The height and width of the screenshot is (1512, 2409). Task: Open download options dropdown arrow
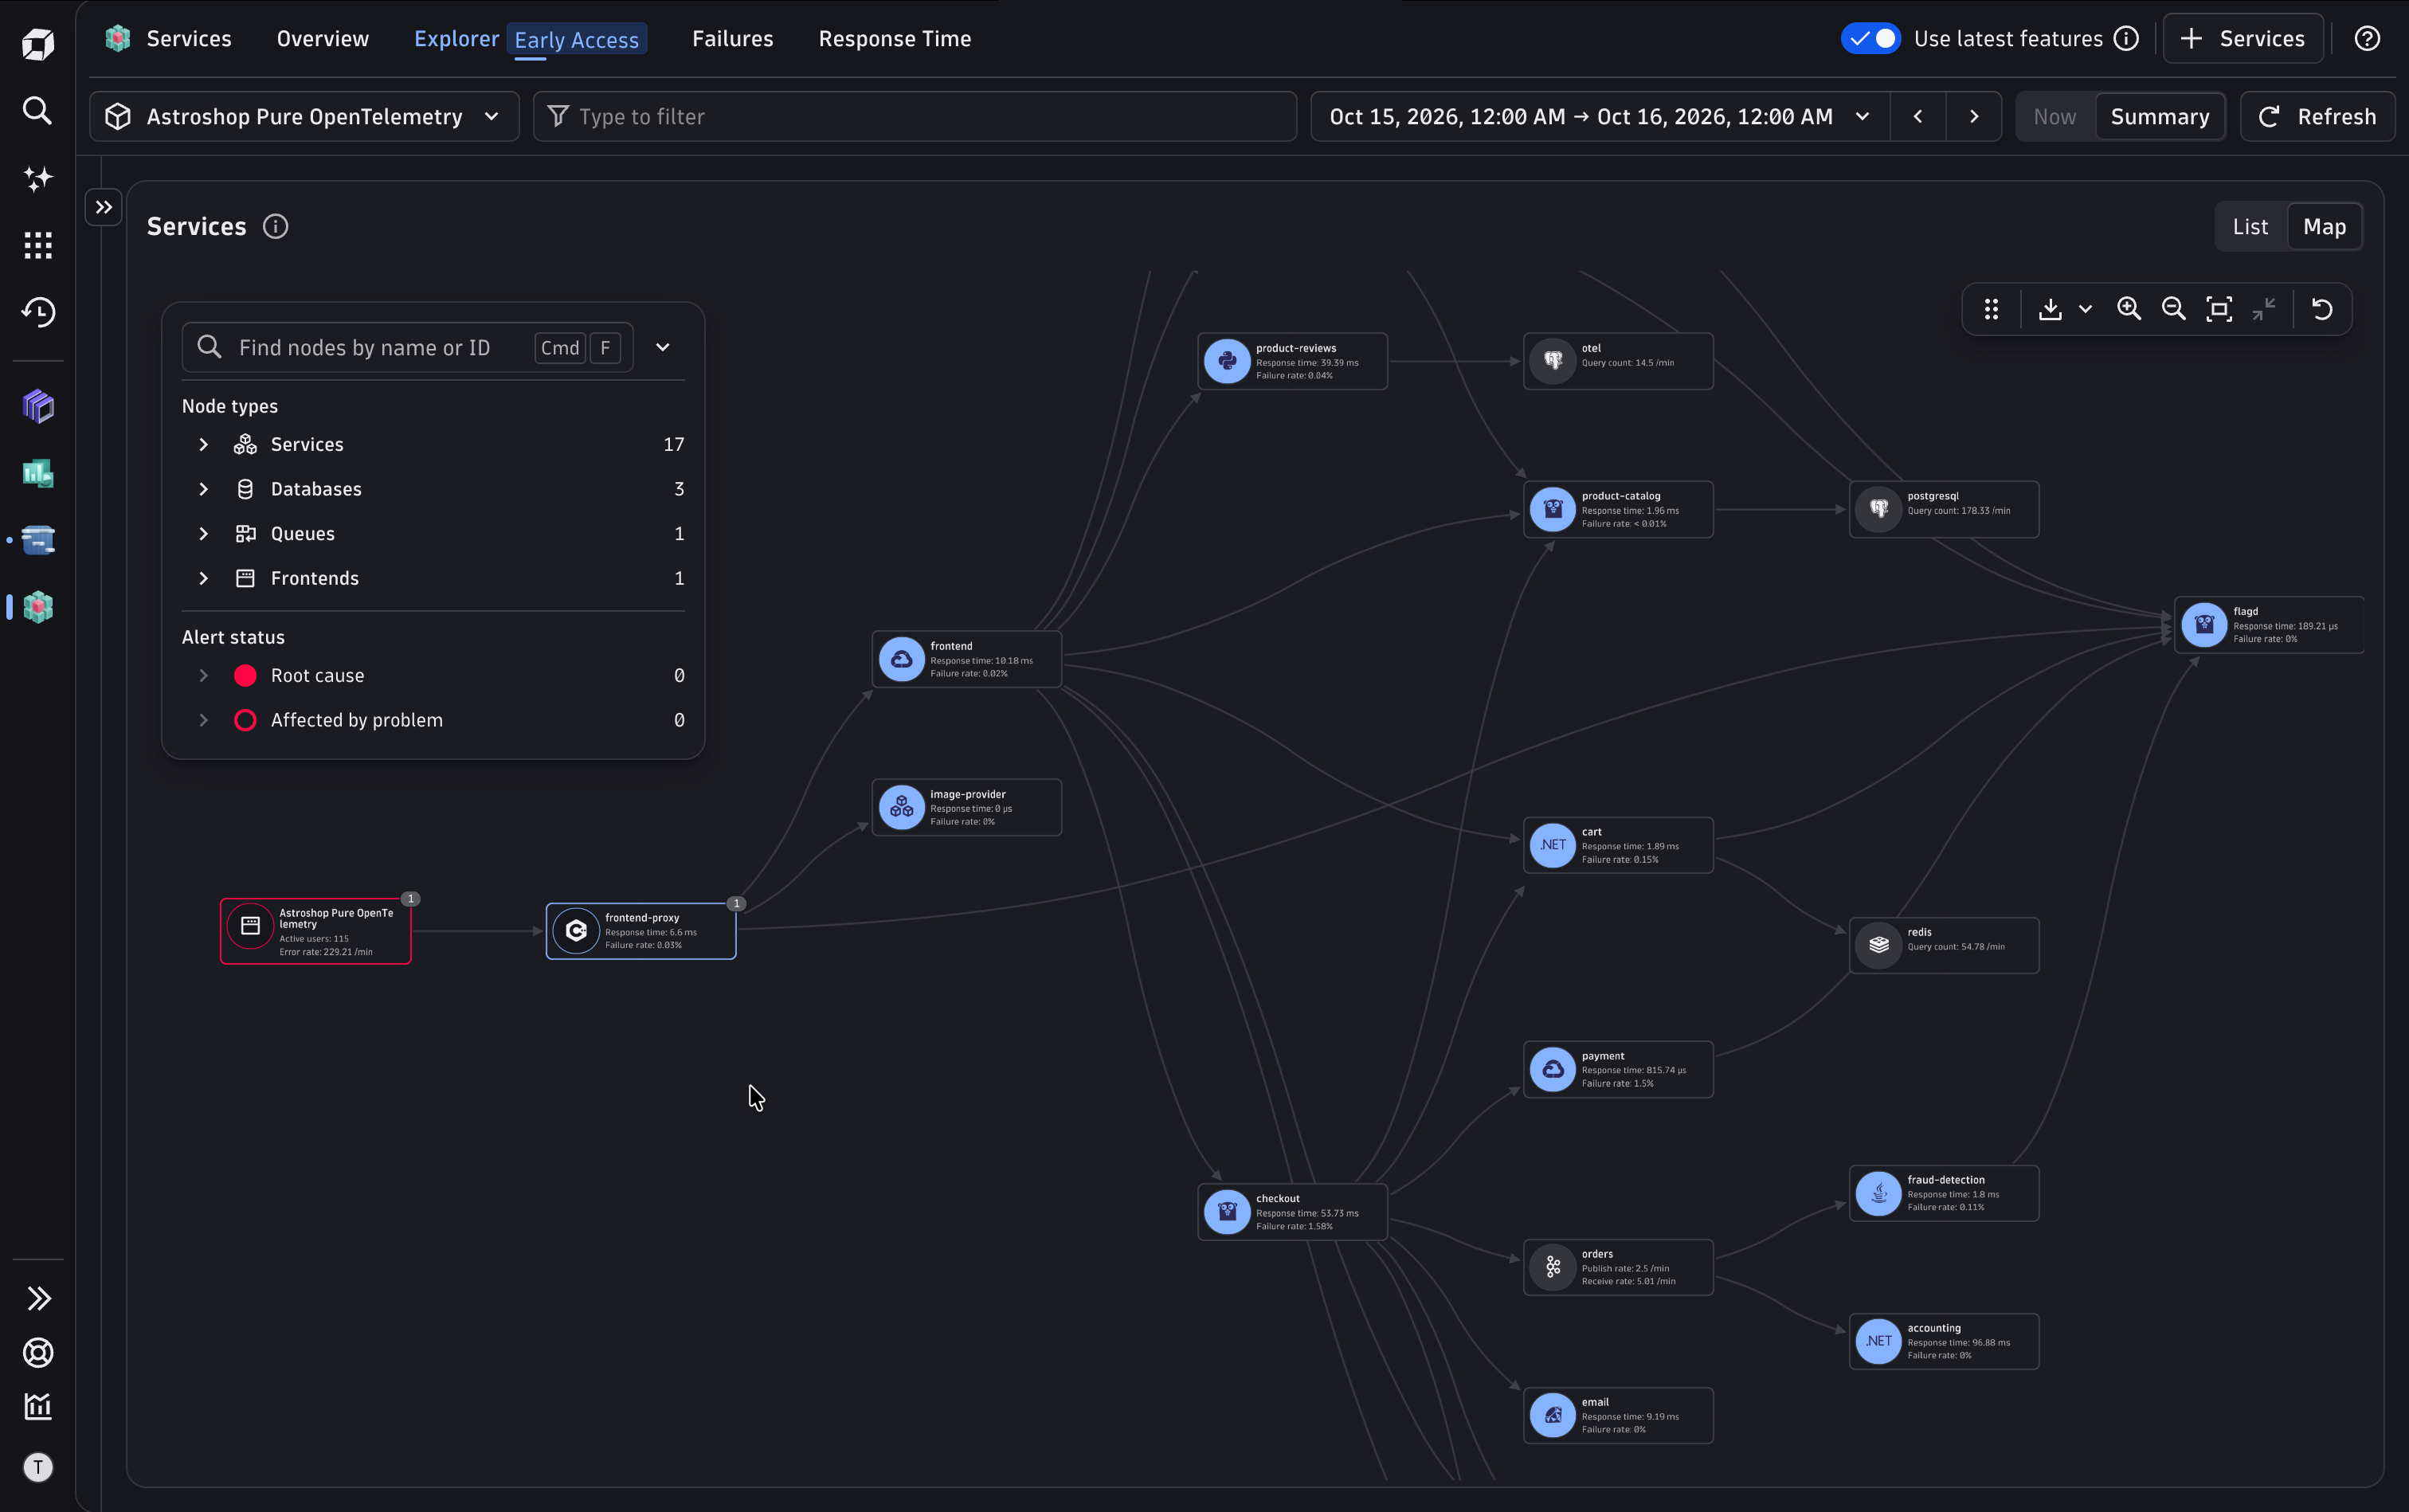pyautogui.click(x=2085, y=309)
